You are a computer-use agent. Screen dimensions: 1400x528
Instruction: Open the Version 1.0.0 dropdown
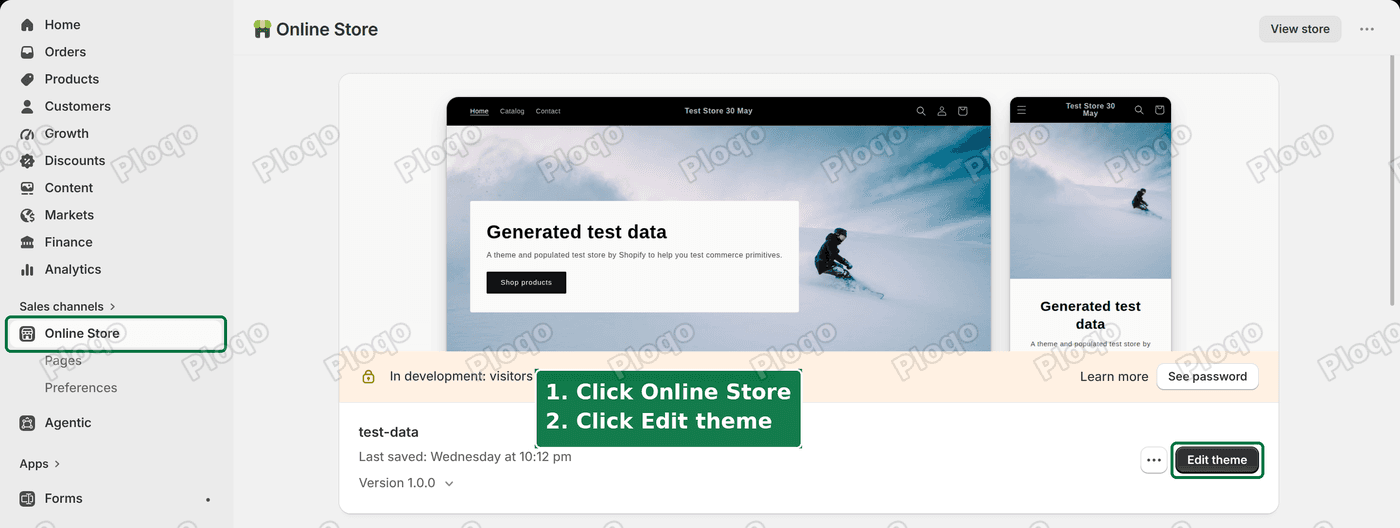[406, 483]
